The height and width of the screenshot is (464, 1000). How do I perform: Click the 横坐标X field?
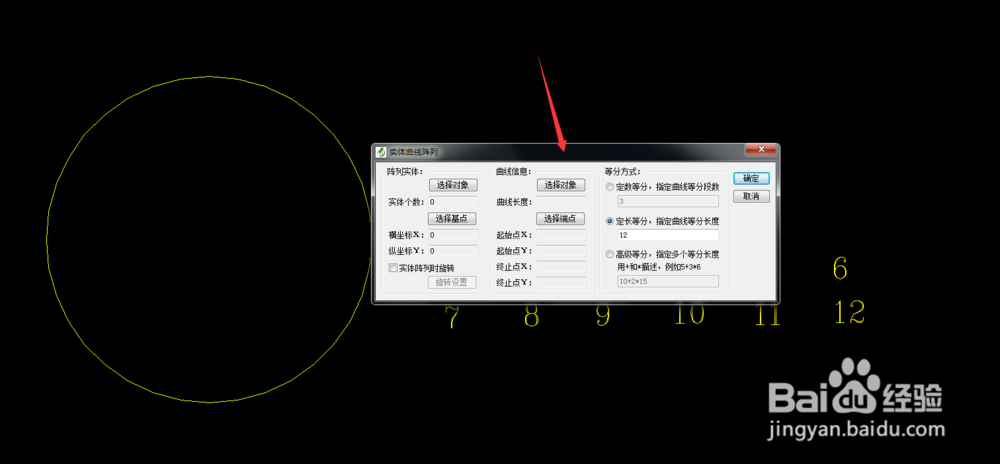click(453, 235)
